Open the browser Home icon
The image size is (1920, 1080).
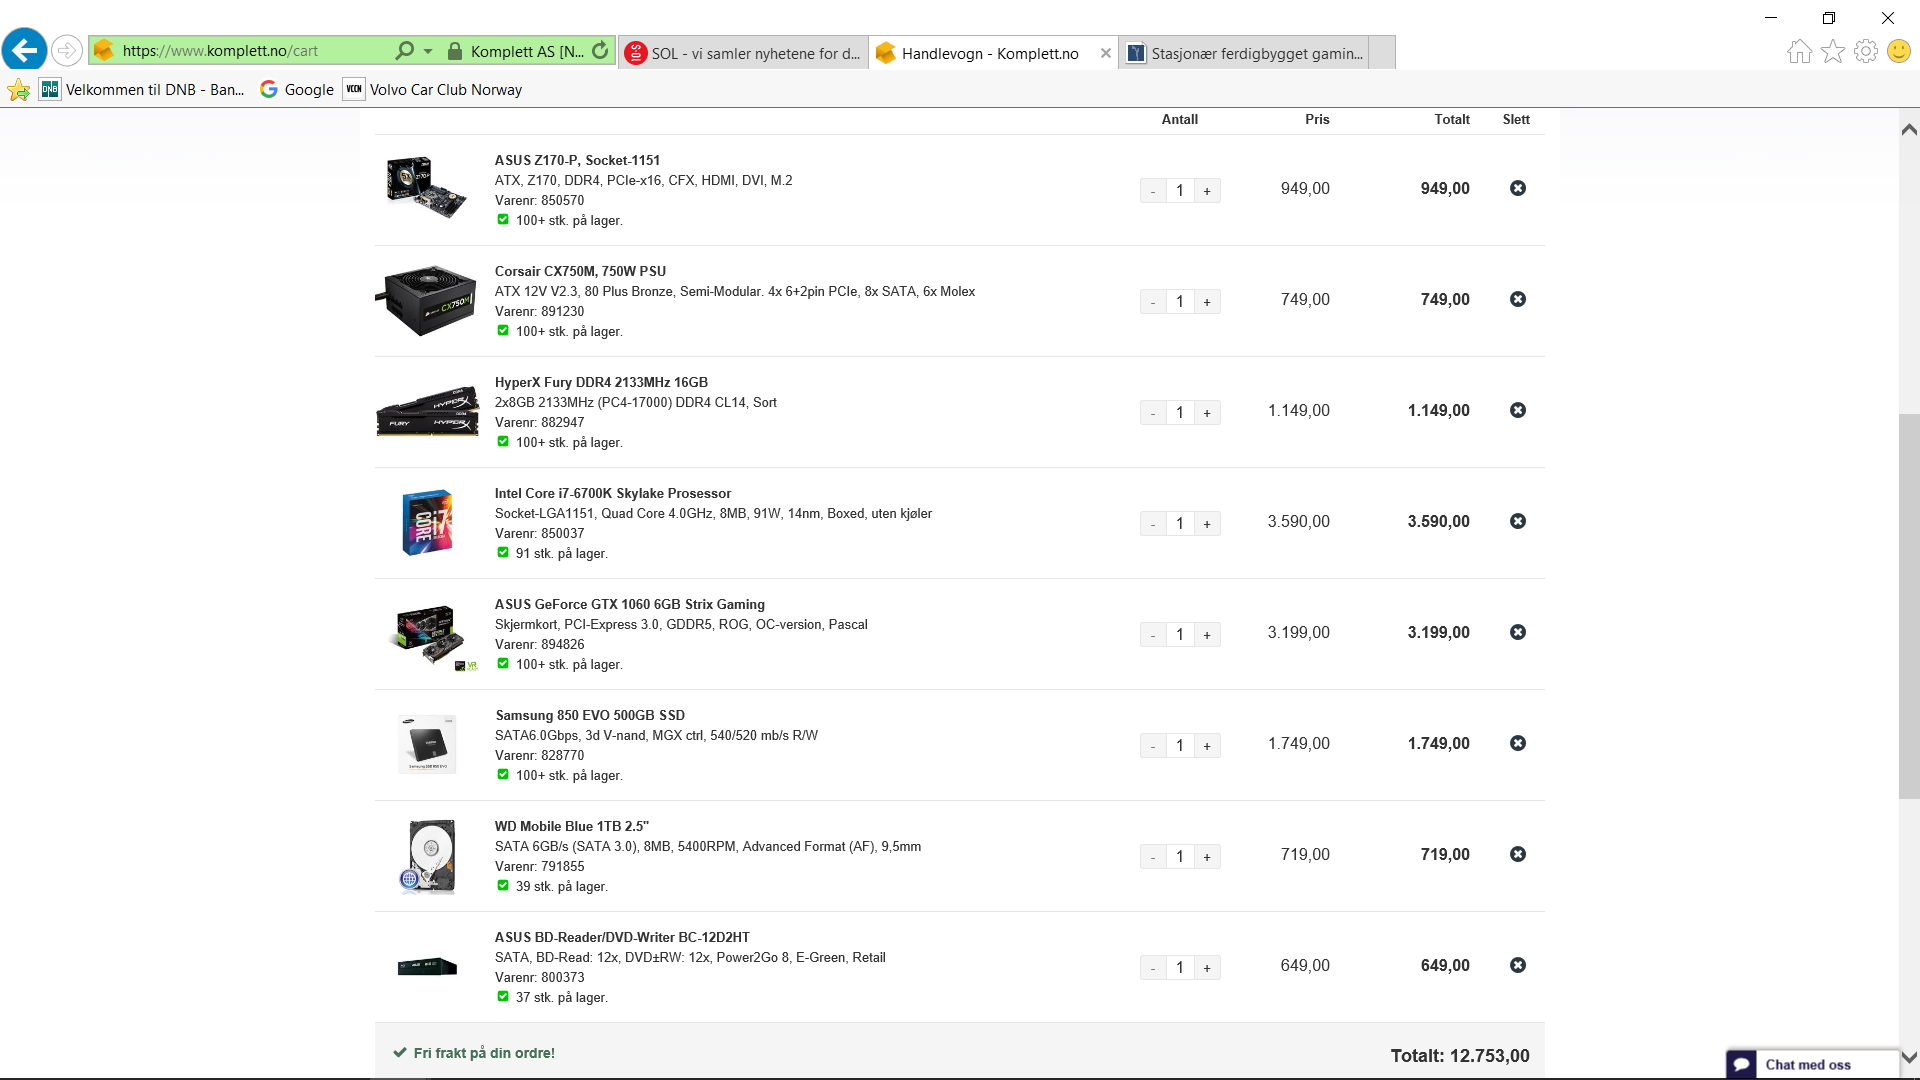[1799, 51]
